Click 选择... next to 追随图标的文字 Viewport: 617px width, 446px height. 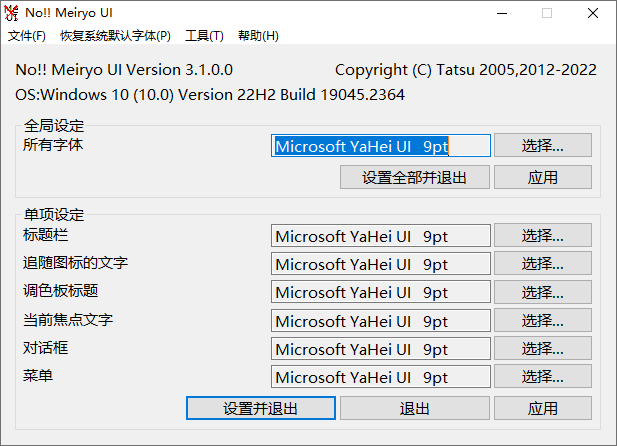[x=542, y=264]
